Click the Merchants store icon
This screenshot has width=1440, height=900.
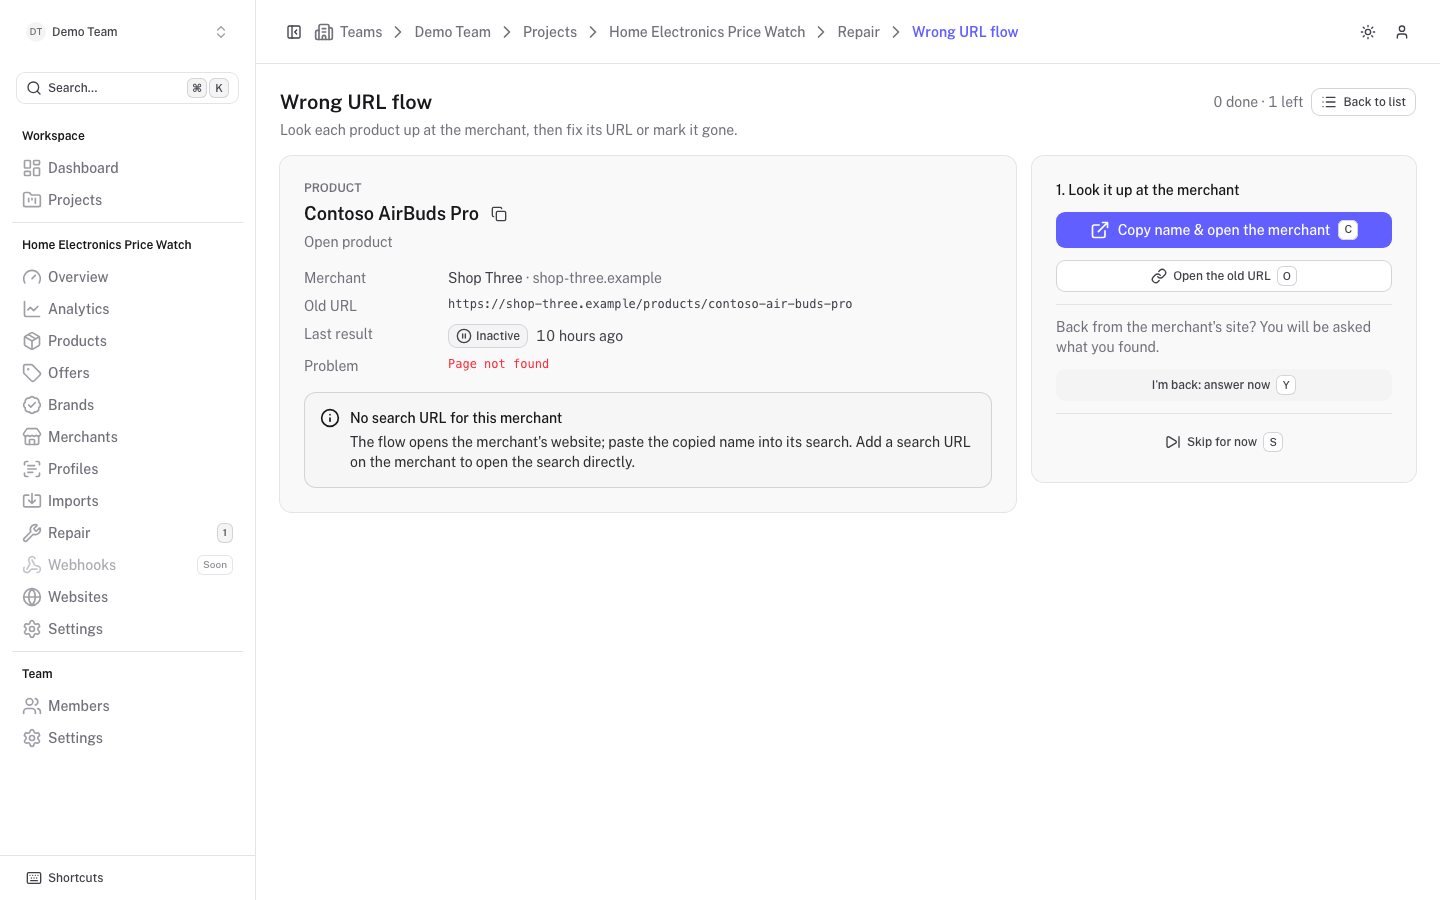coord(32,437)
